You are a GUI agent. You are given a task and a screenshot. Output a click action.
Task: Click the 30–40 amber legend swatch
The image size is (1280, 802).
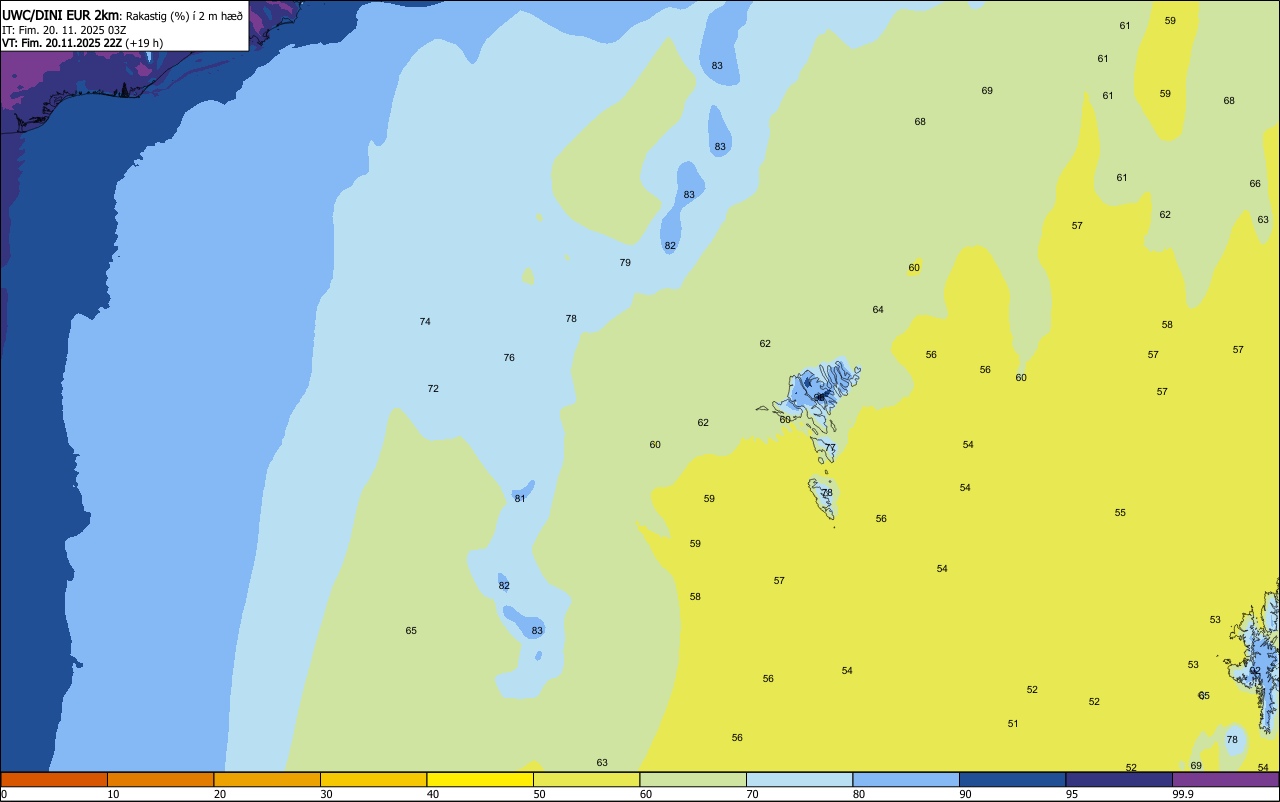tap(373, 779)
